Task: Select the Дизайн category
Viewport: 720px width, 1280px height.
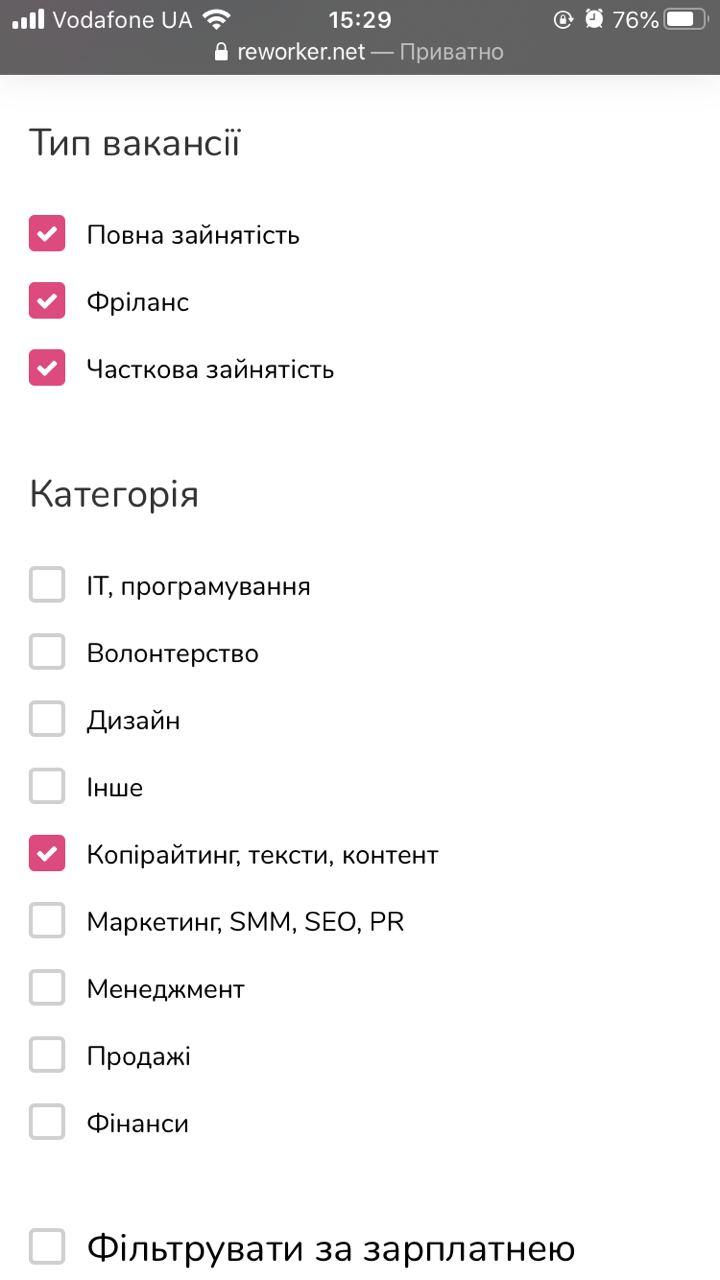Action: [x=46, y=718]
